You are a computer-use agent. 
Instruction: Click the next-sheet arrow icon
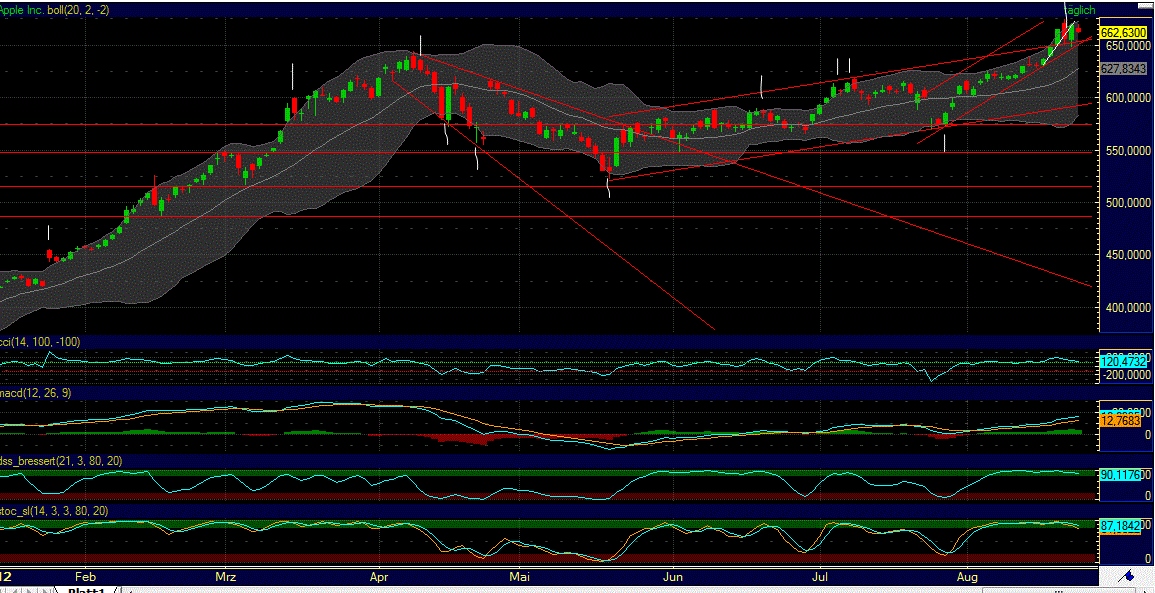pos(31,589)
